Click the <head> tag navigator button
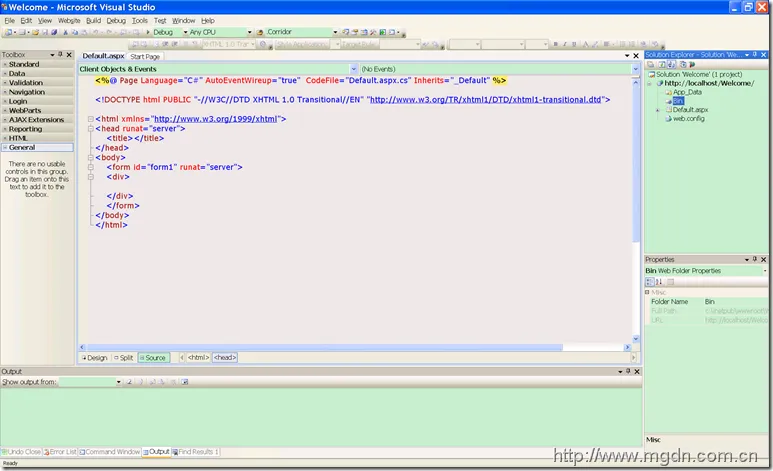This screenshot has height=471, width=773. pos(225,358)
